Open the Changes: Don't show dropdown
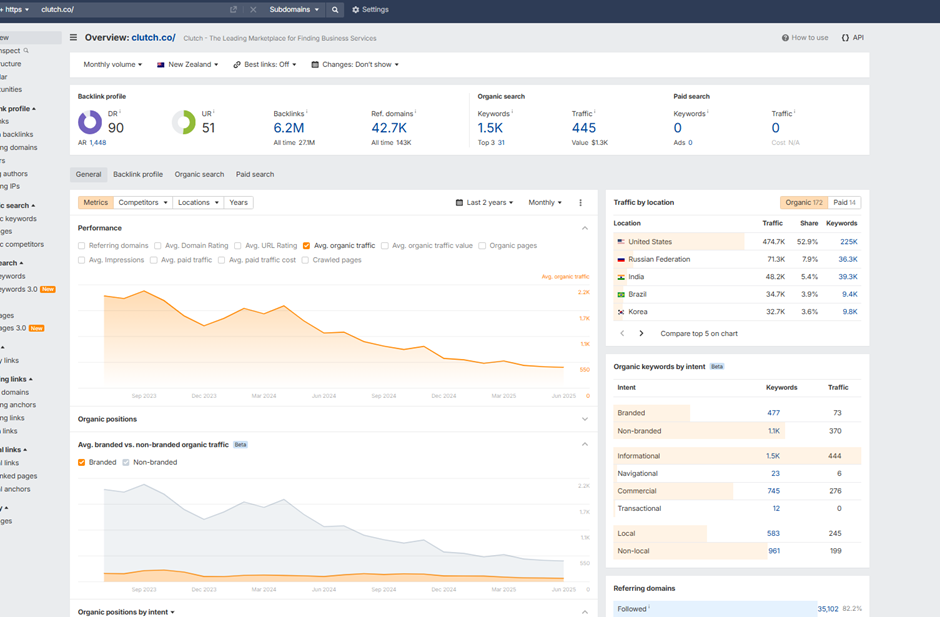Screen dimensions: 940x617 point(355,65)
